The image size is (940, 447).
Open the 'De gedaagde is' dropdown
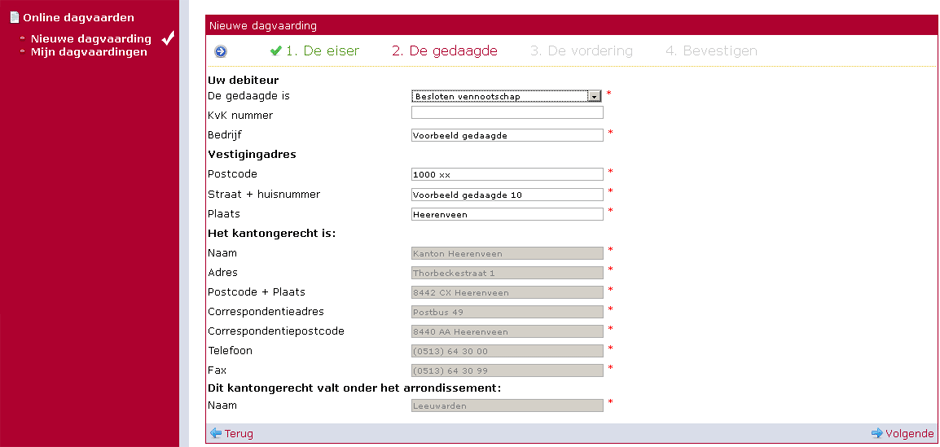507,96
